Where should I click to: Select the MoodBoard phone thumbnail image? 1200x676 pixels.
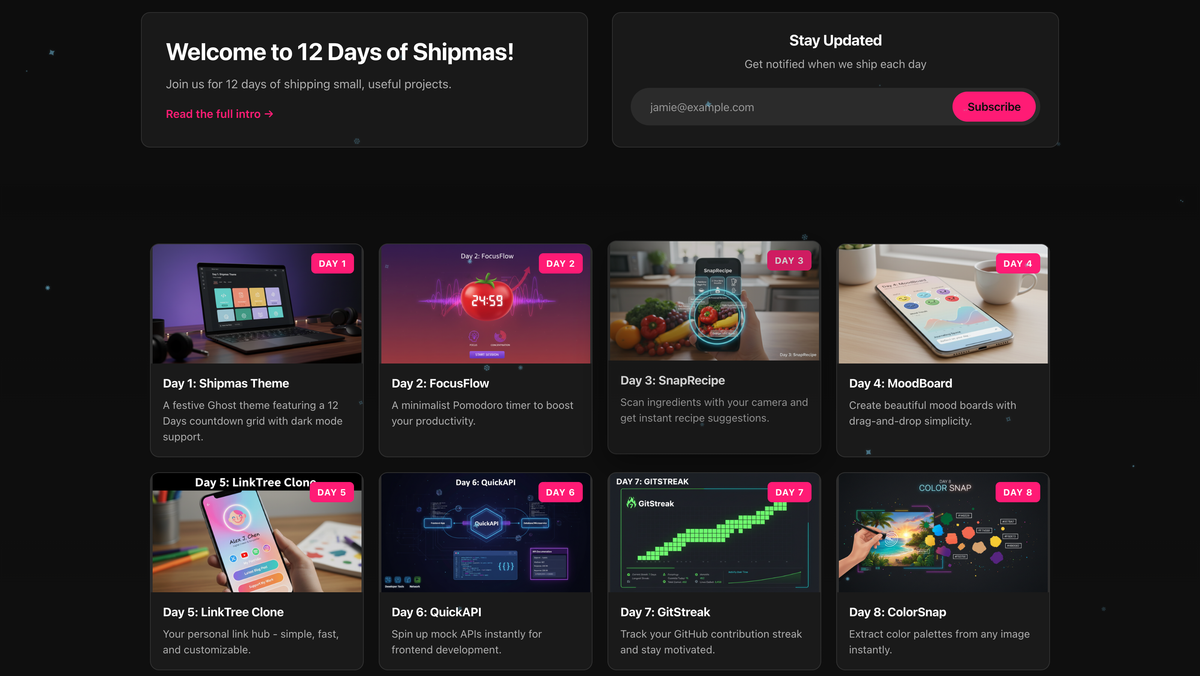[x=943, y=304]
